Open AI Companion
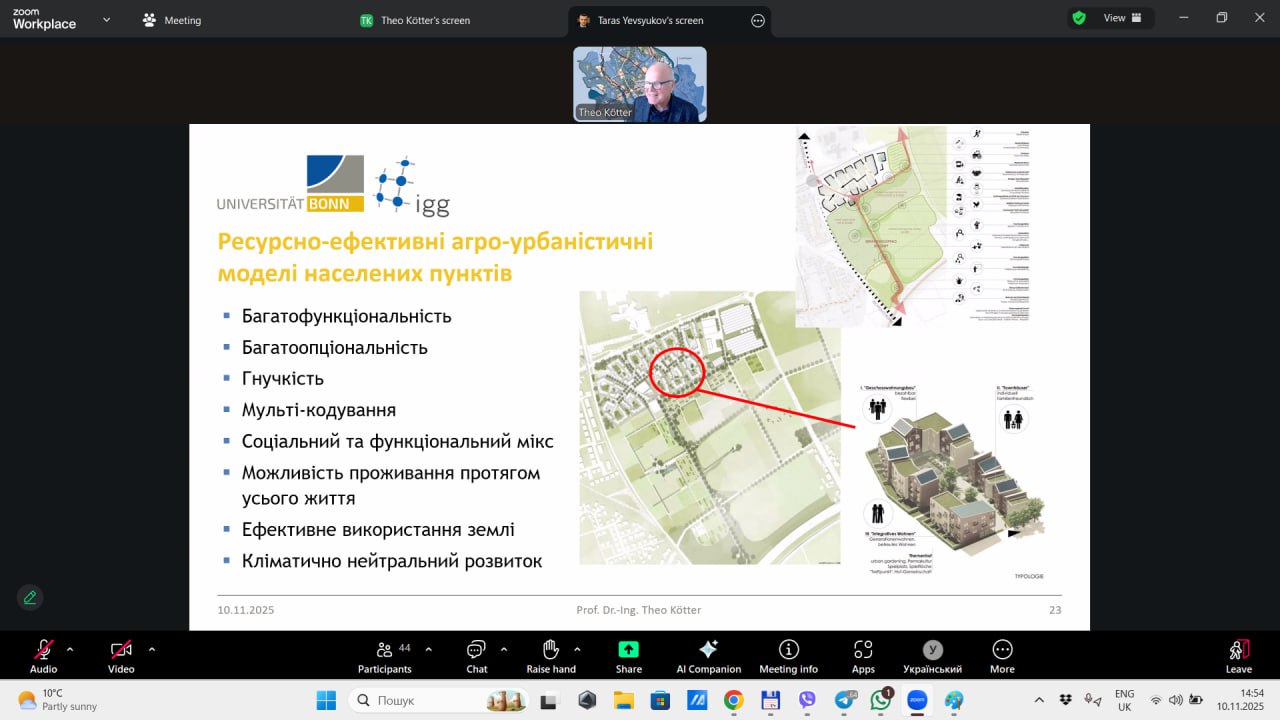1280x720 pixels. [708, 655]
